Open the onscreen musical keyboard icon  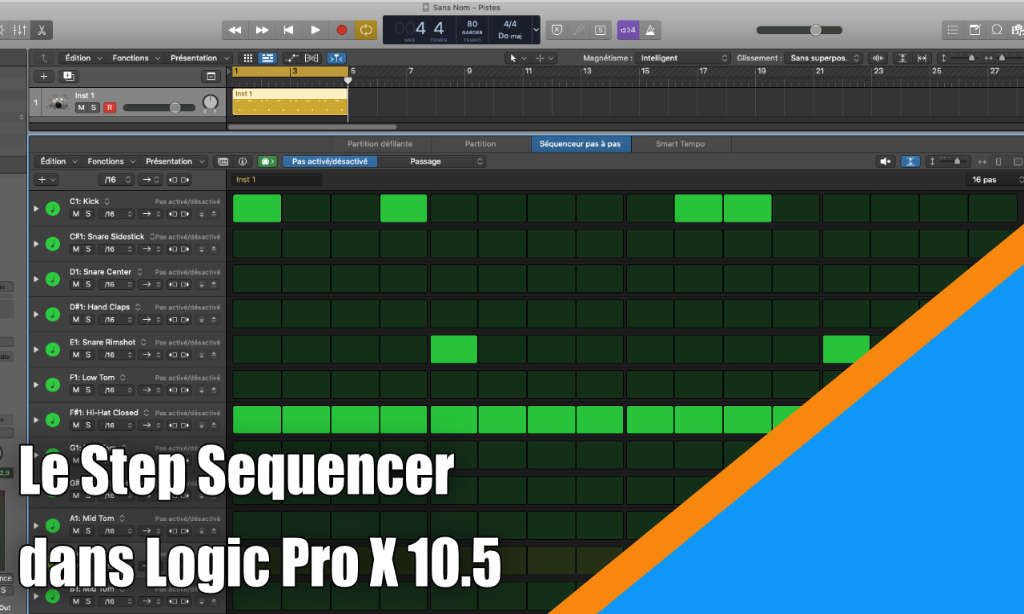598,29
